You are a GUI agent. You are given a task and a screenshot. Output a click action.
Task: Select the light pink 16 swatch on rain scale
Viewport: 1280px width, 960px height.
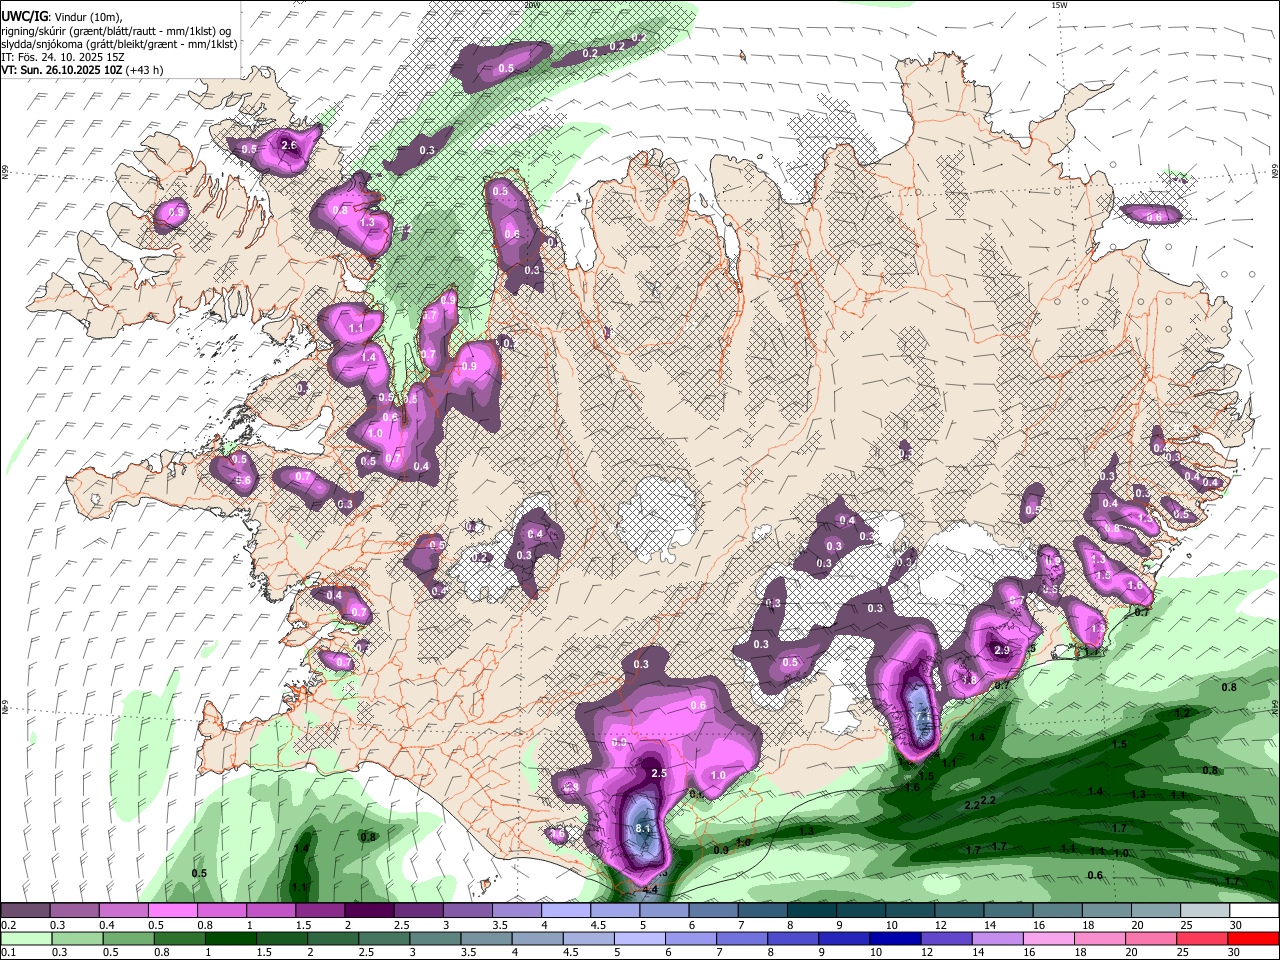[x=1049, y=939]
